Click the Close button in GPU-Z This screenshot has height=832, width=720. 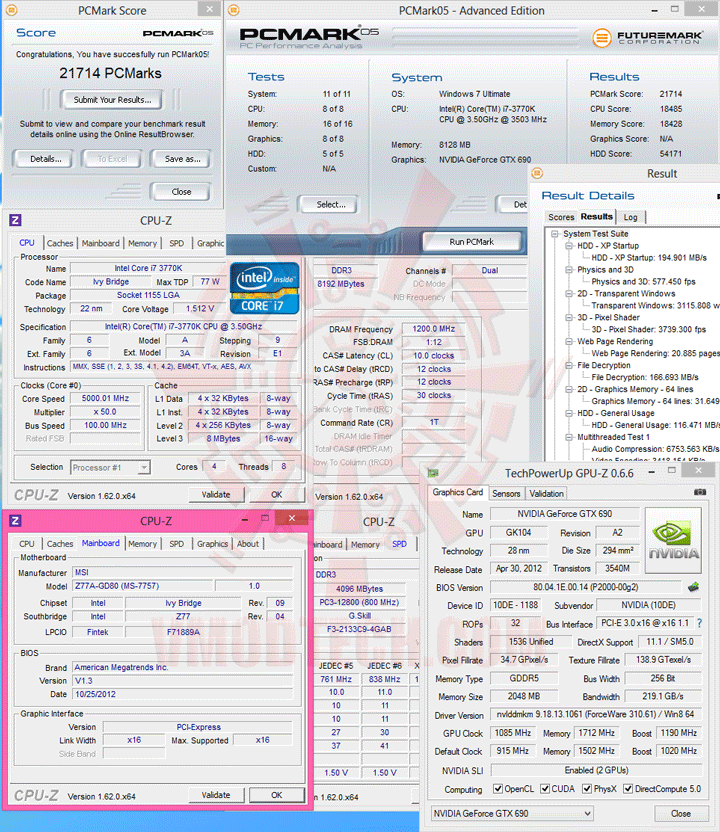pyautogui.click(x=681, y=813)
